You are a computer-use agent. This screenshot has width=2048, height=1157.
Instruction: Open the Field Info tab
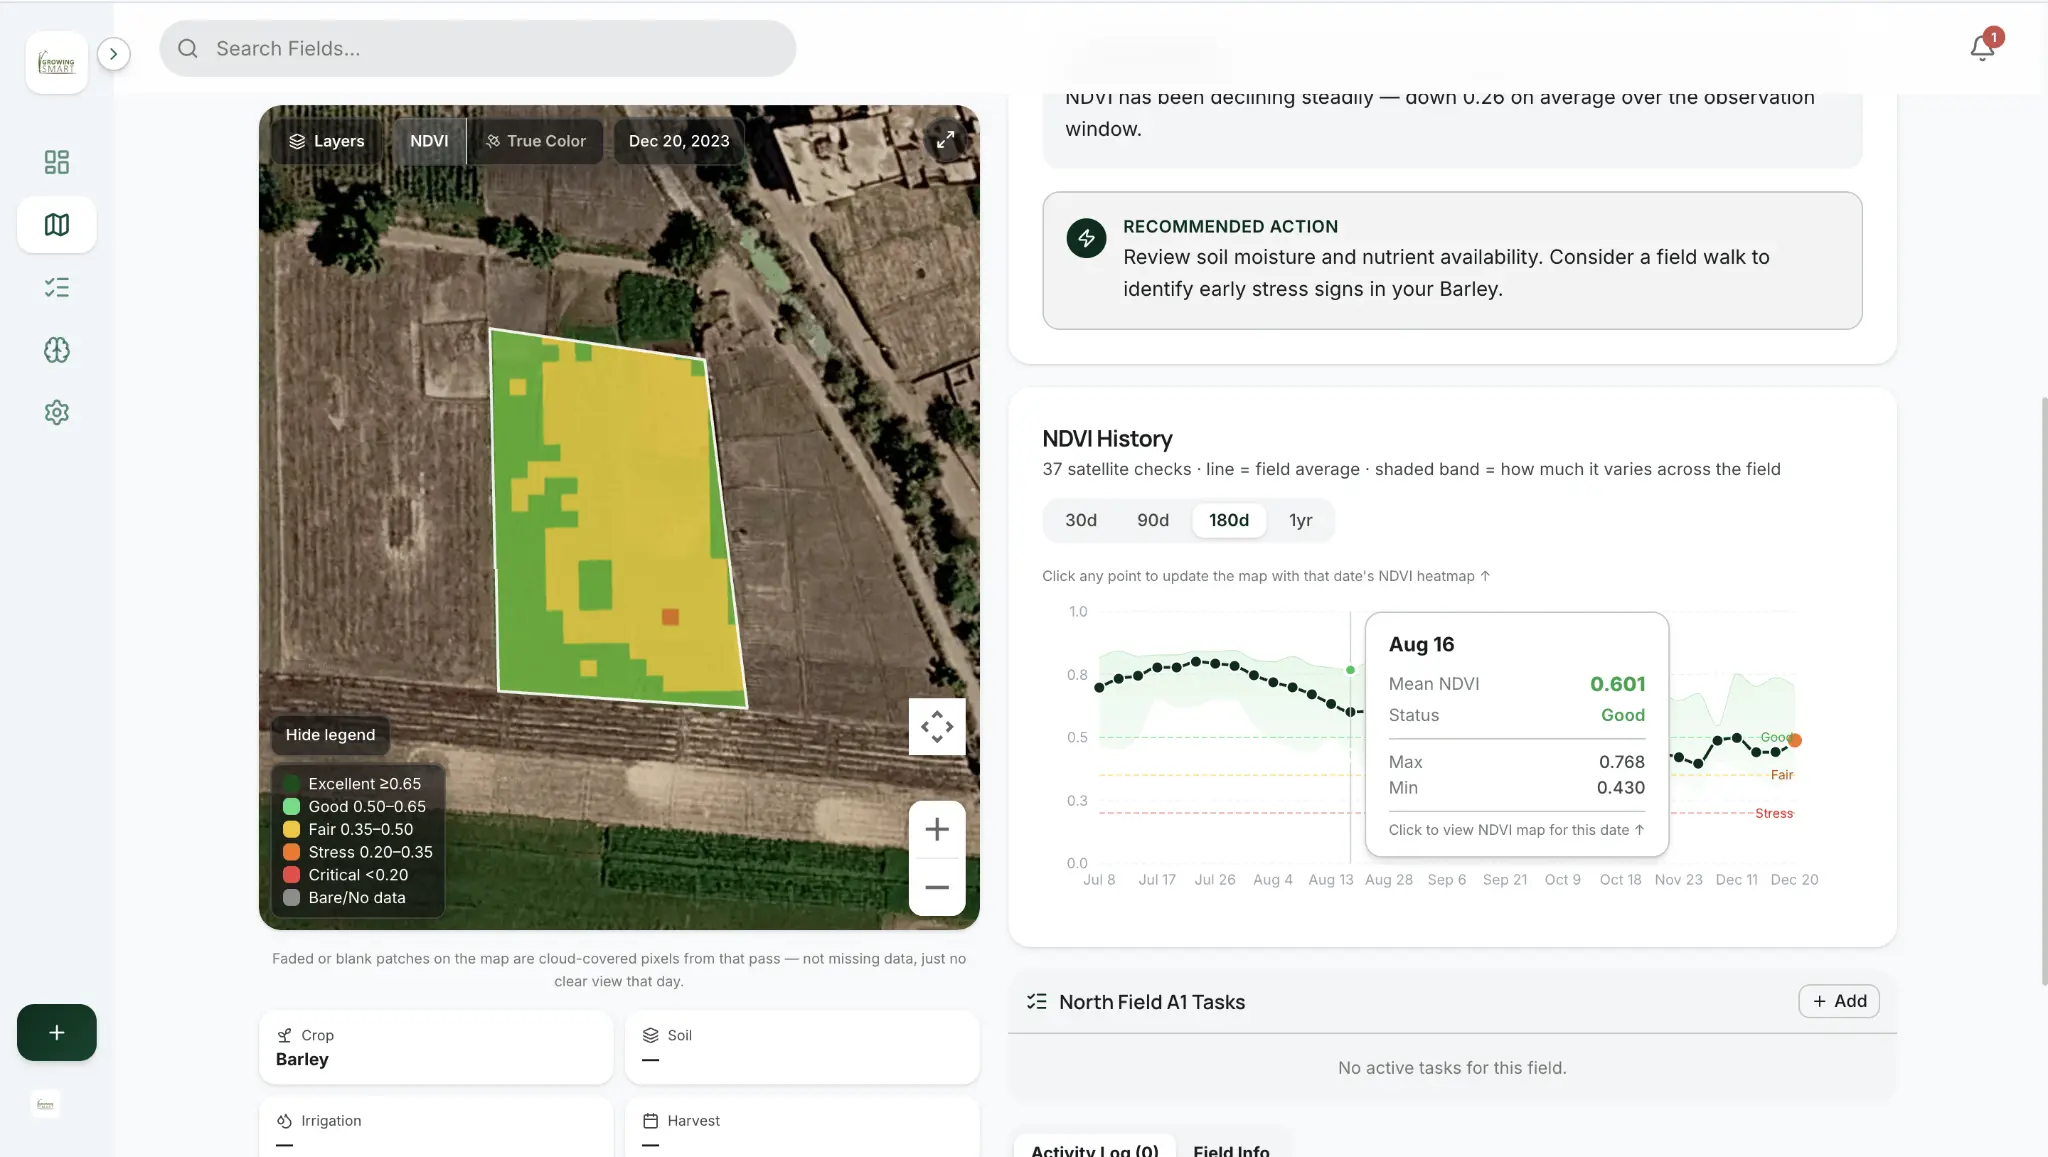coord(1231,1150)
